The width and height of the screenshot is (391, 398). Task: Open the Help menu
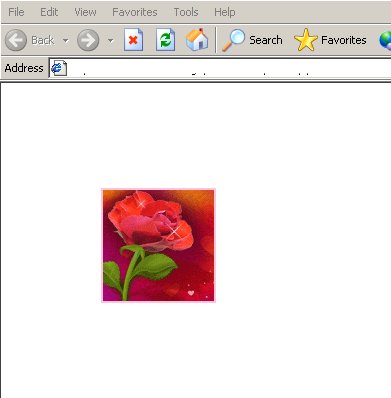click(225, 12)
